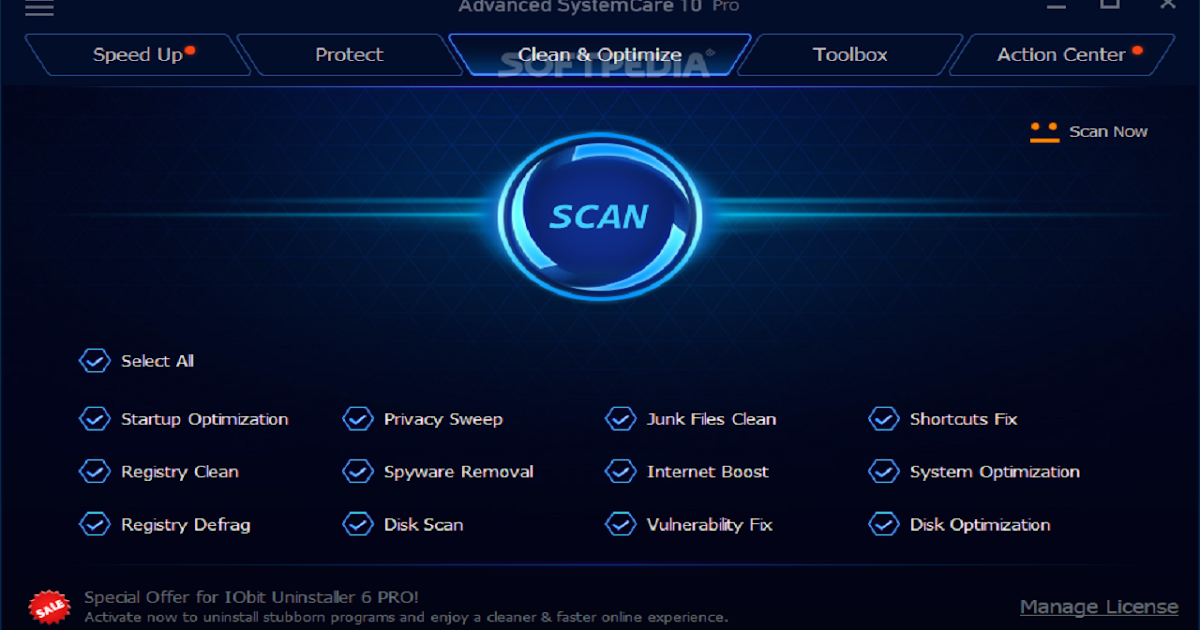1200x630 pixels.
Task: Click the large round SCAN button
Action: 600,216
